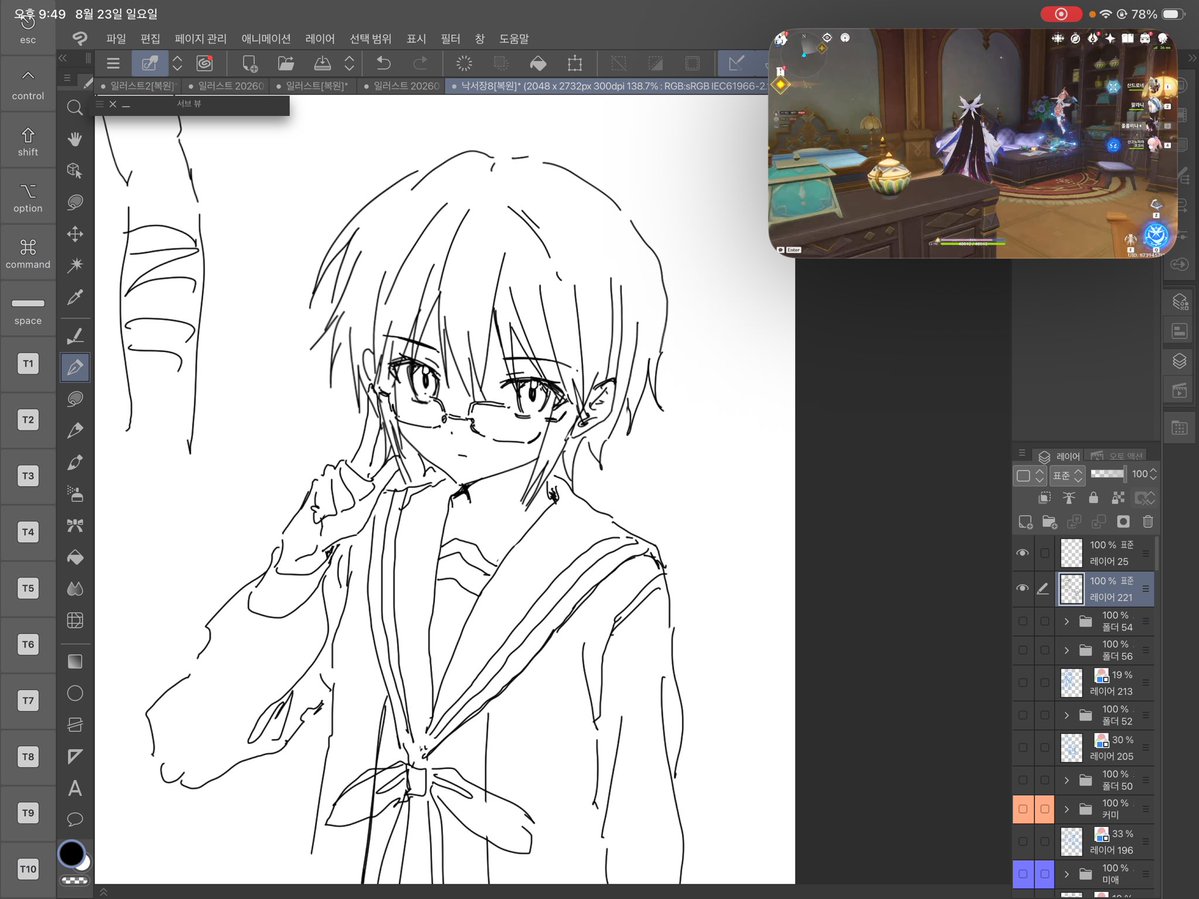Open the 필터 menu

point(450,38)
